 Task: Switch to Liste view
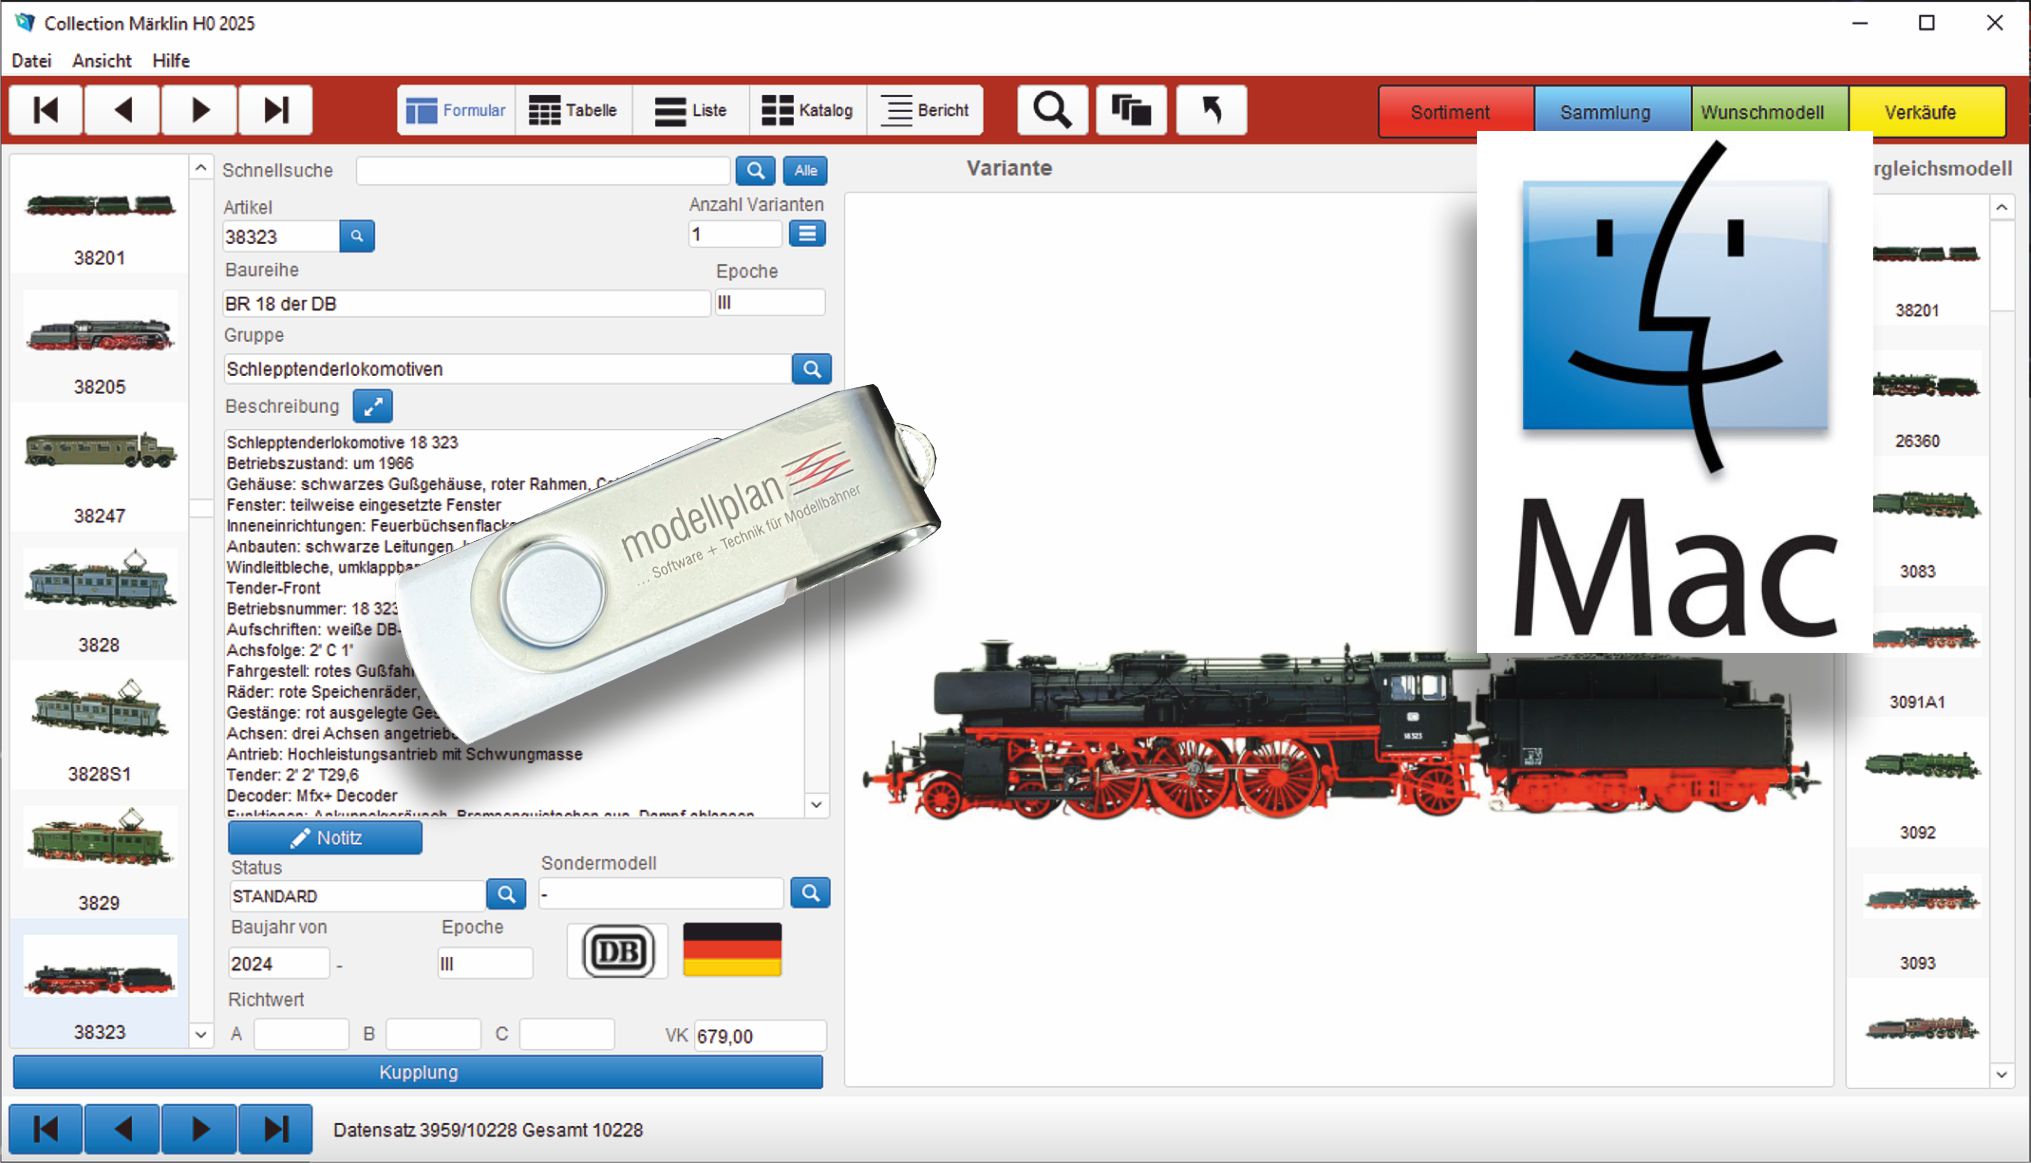pos(690,110)
